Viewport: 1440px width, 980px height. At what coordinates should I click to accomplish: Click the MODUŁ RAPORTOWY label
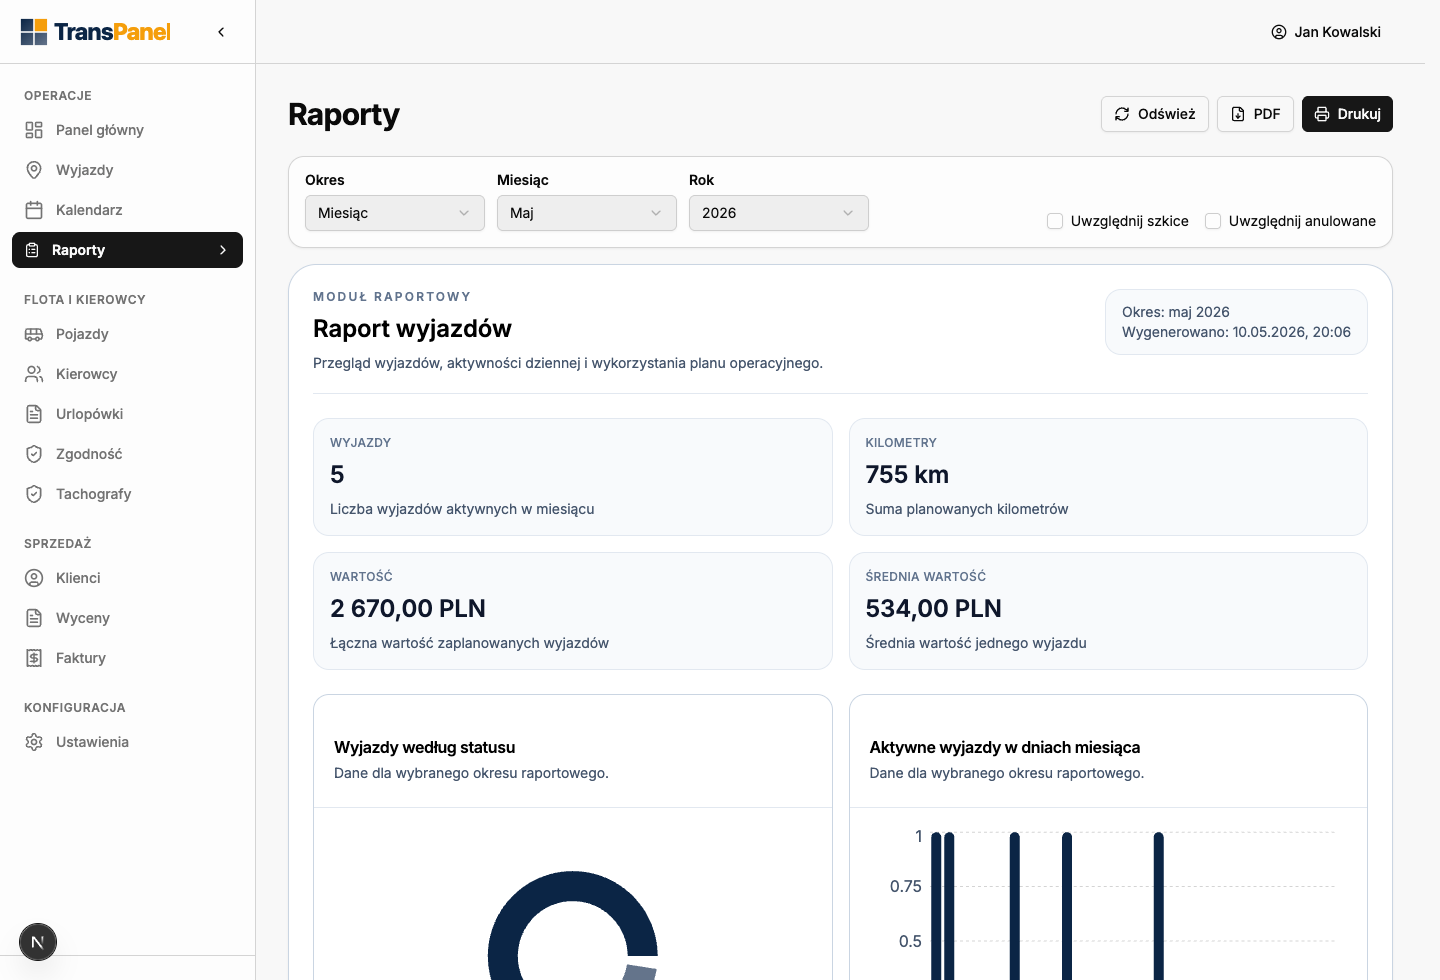[x=392, y=297]
